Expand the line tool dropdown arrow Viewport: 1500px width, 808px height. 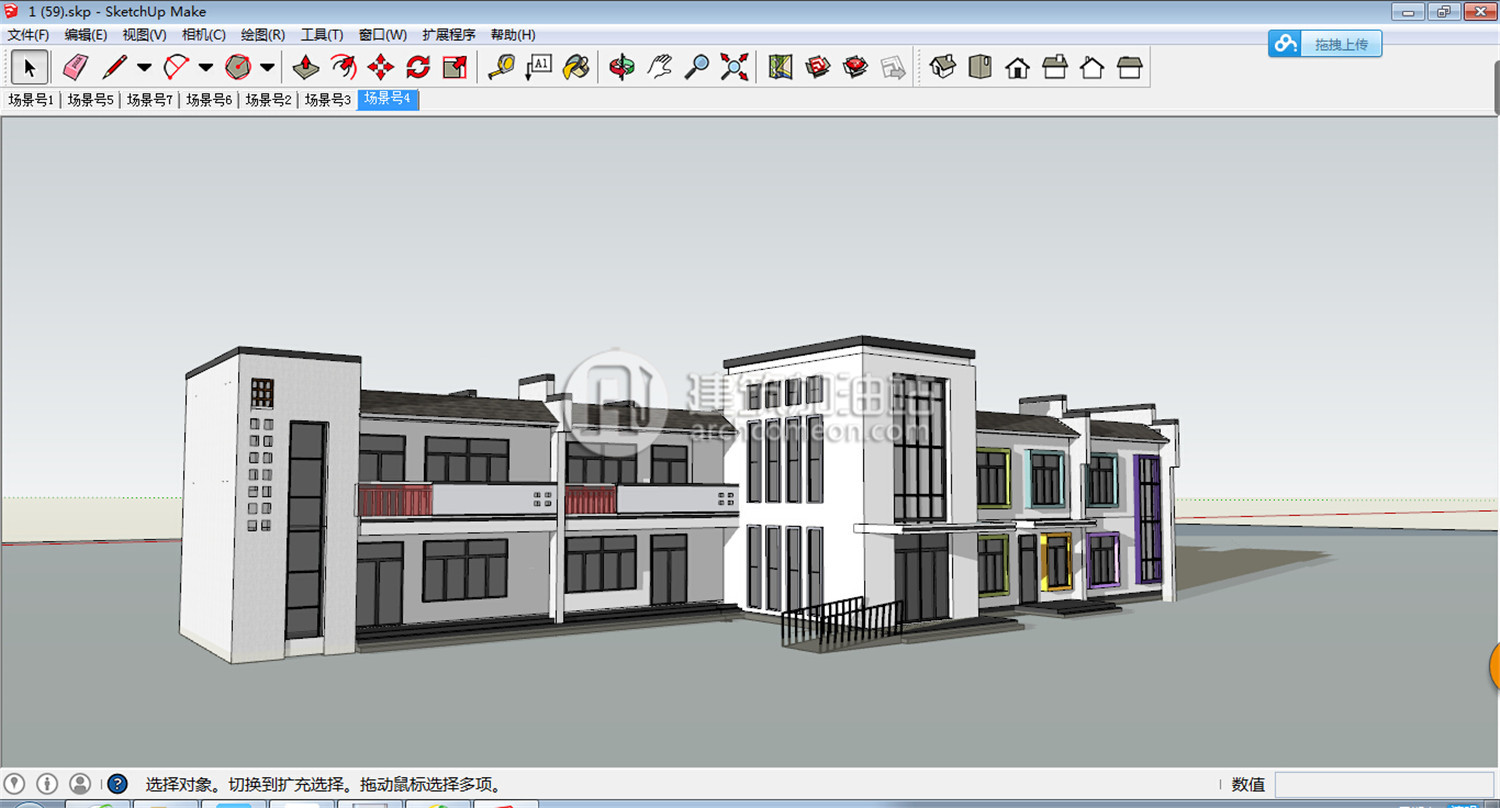click(x=144, y=68)
